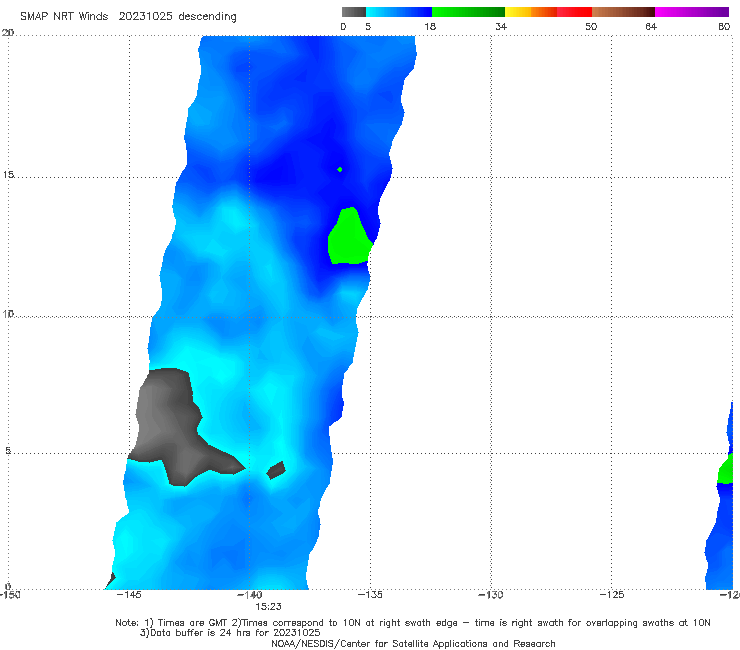The image size is (740, 650).
Task: Click the large green wind patch near 13N
Action: [x=350, y=237]
